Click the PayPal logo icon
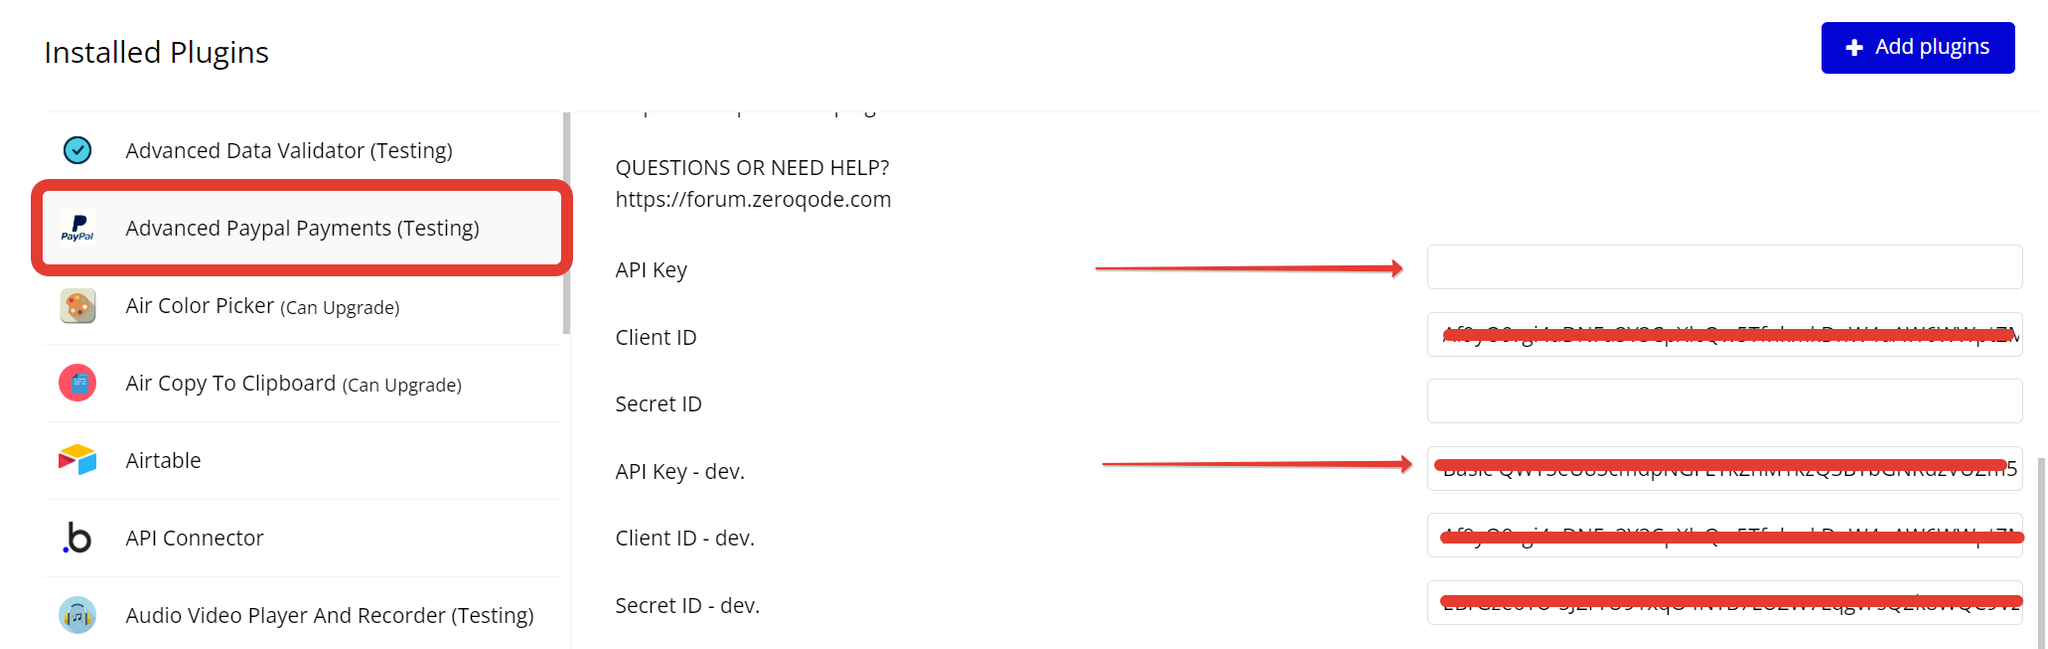 pos(77,228)
